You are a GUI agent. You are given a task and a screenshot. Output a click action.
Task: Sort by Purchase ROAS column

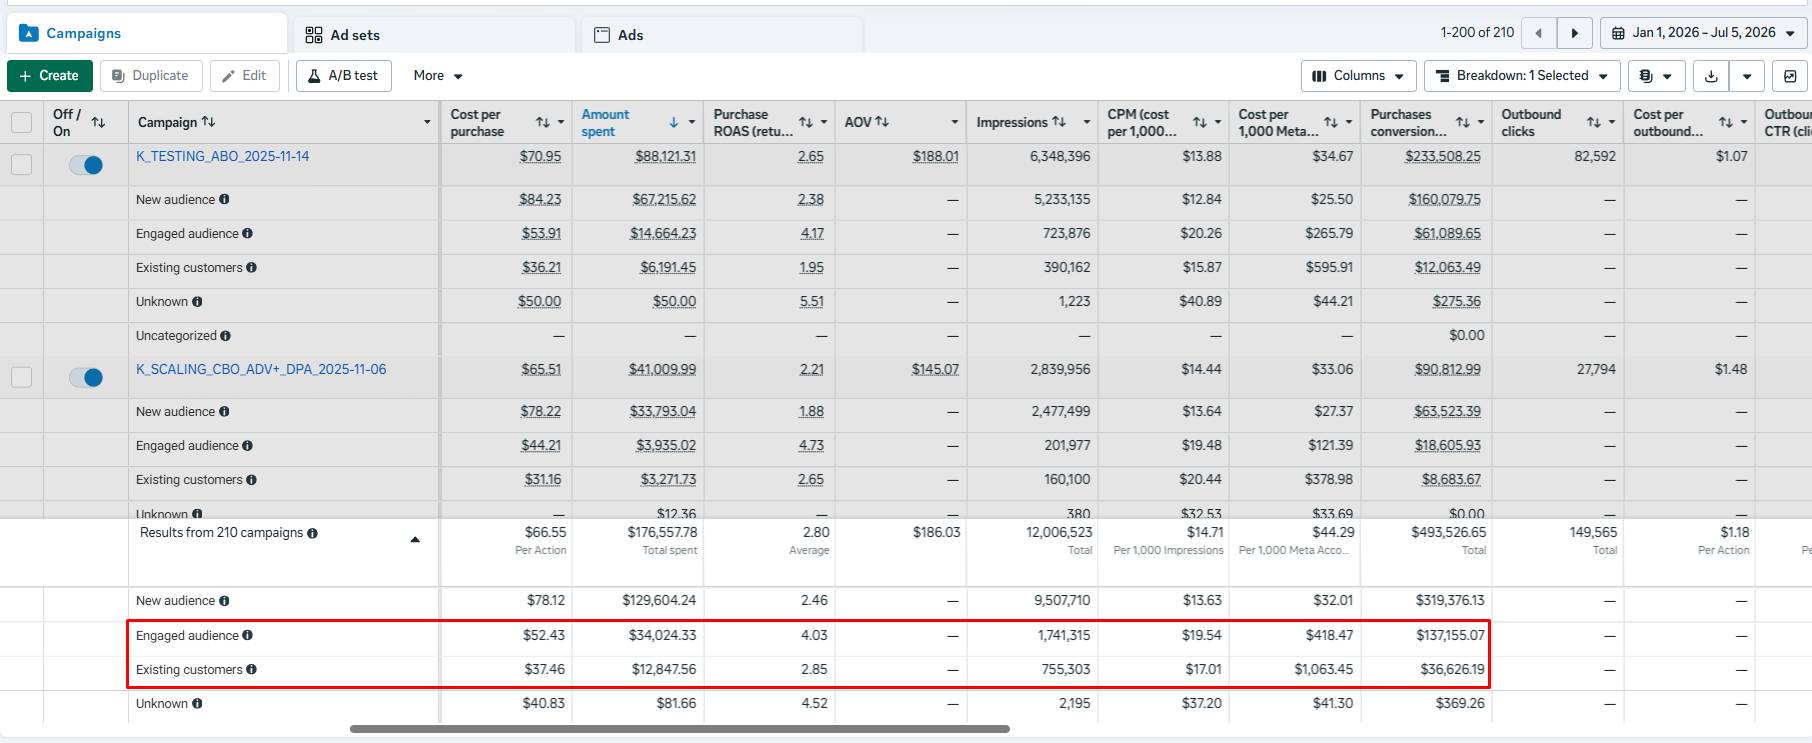(x=806, y=122)
